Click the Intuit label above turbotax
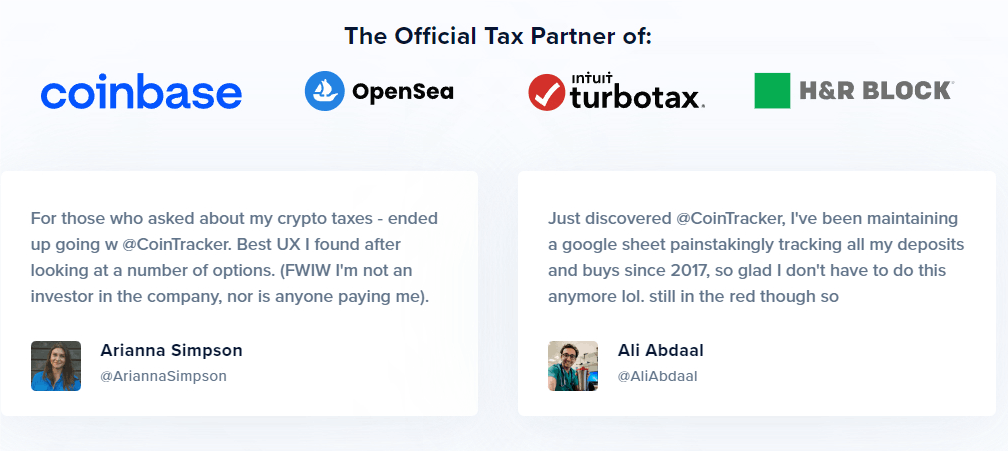The width and height of the screenshot is (1008, 451). [x=591, y=80]
